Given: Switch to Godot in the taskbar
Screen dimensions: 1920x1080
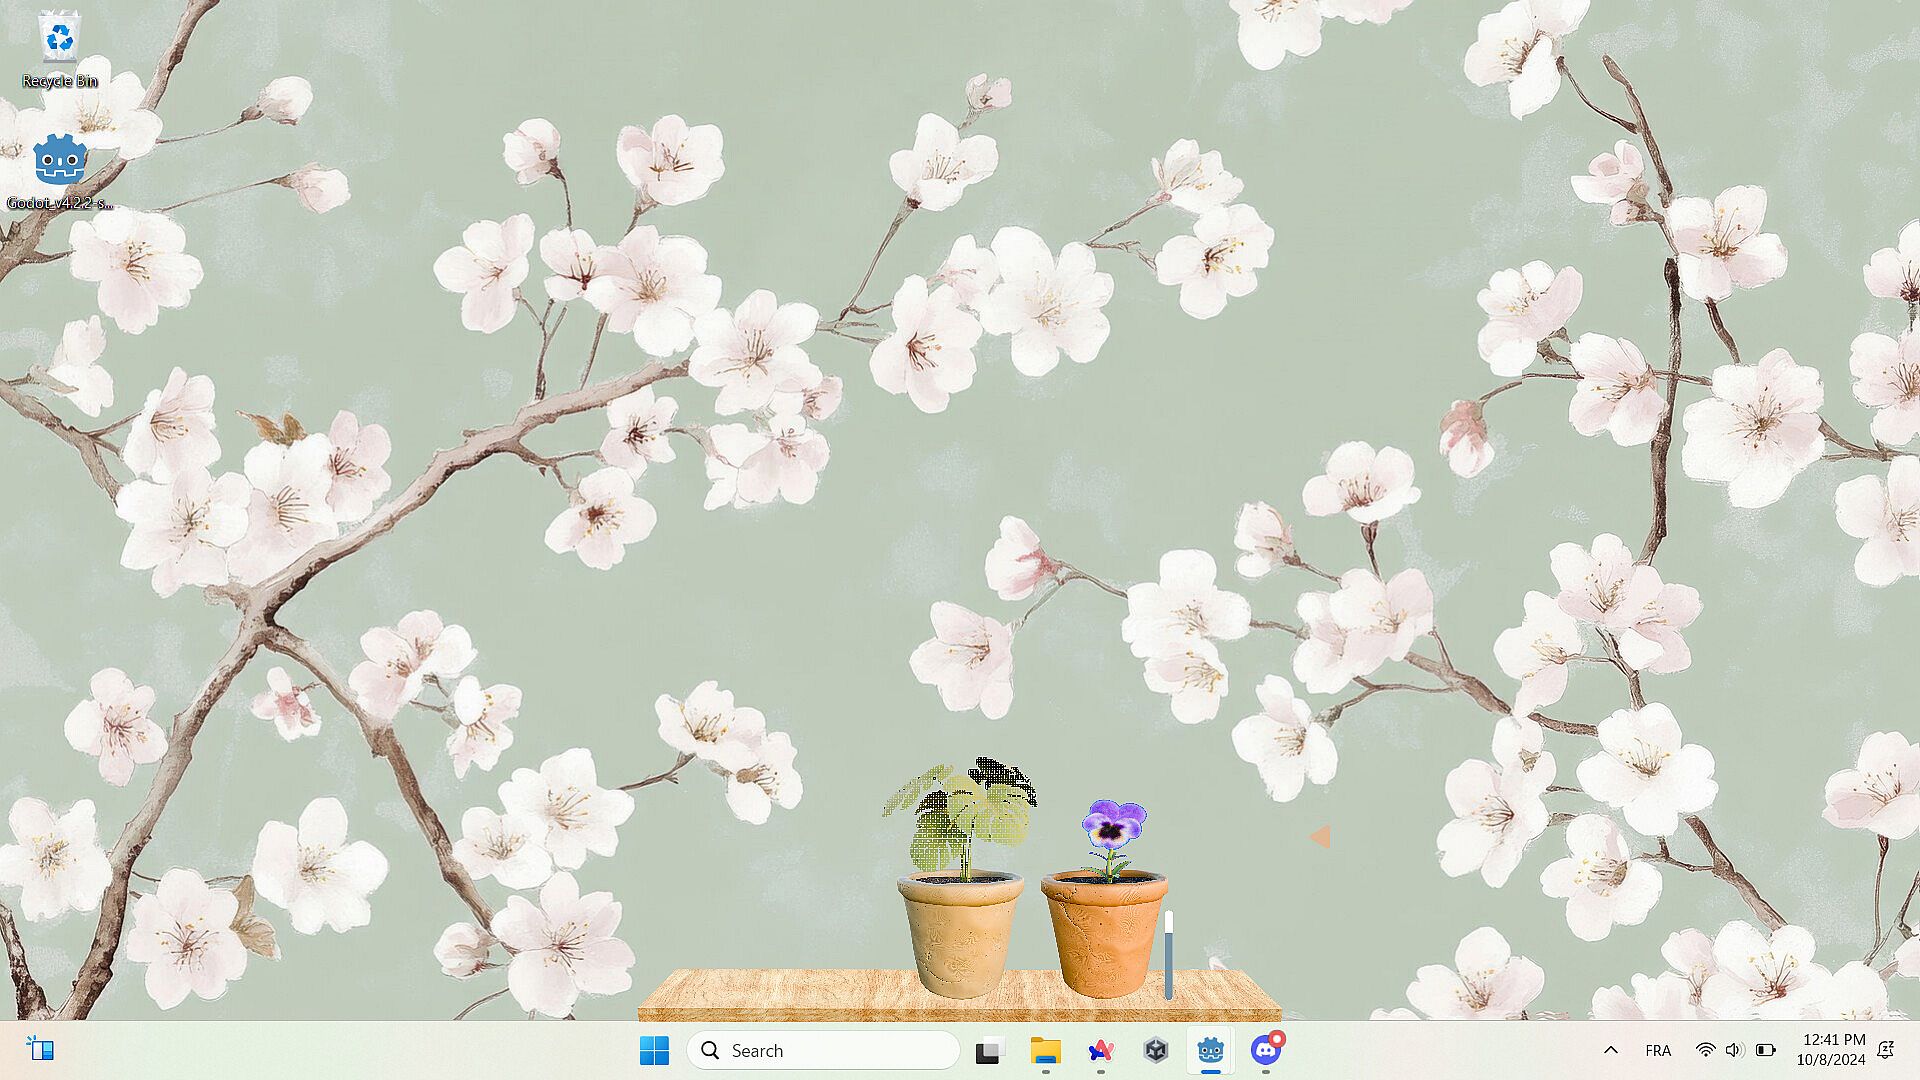Looking at the screenshot, I should 1210,1050.
